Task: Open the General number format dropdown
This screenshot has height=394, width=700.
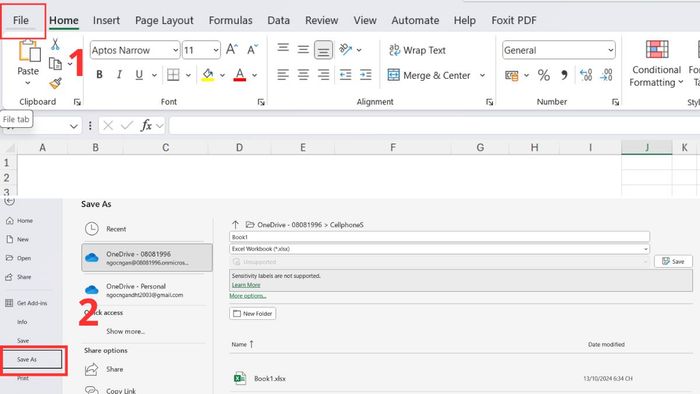Action: (x=610, y=50)
